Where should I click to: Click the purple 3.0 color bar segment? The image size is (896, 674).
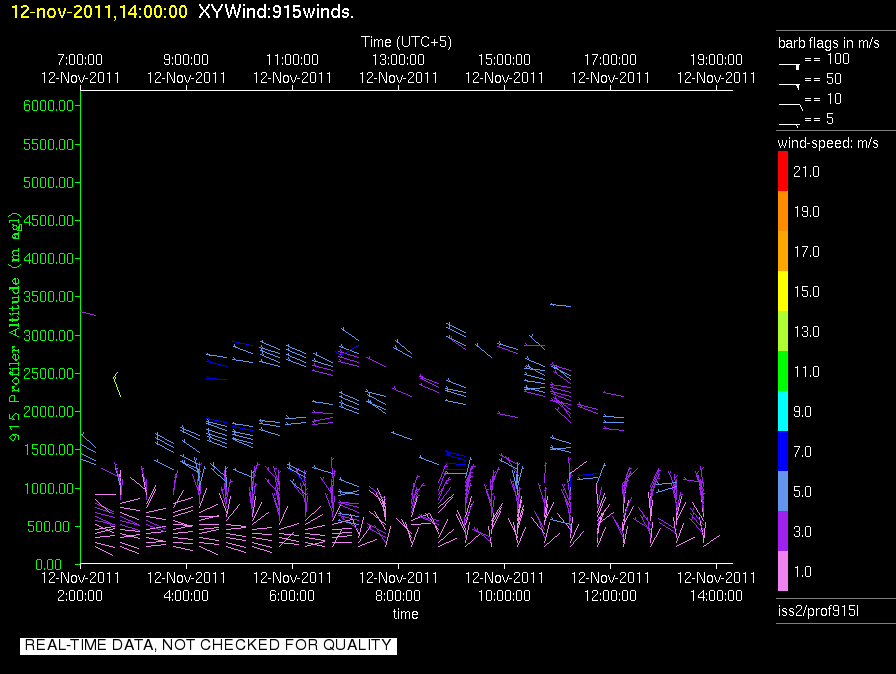783,531
